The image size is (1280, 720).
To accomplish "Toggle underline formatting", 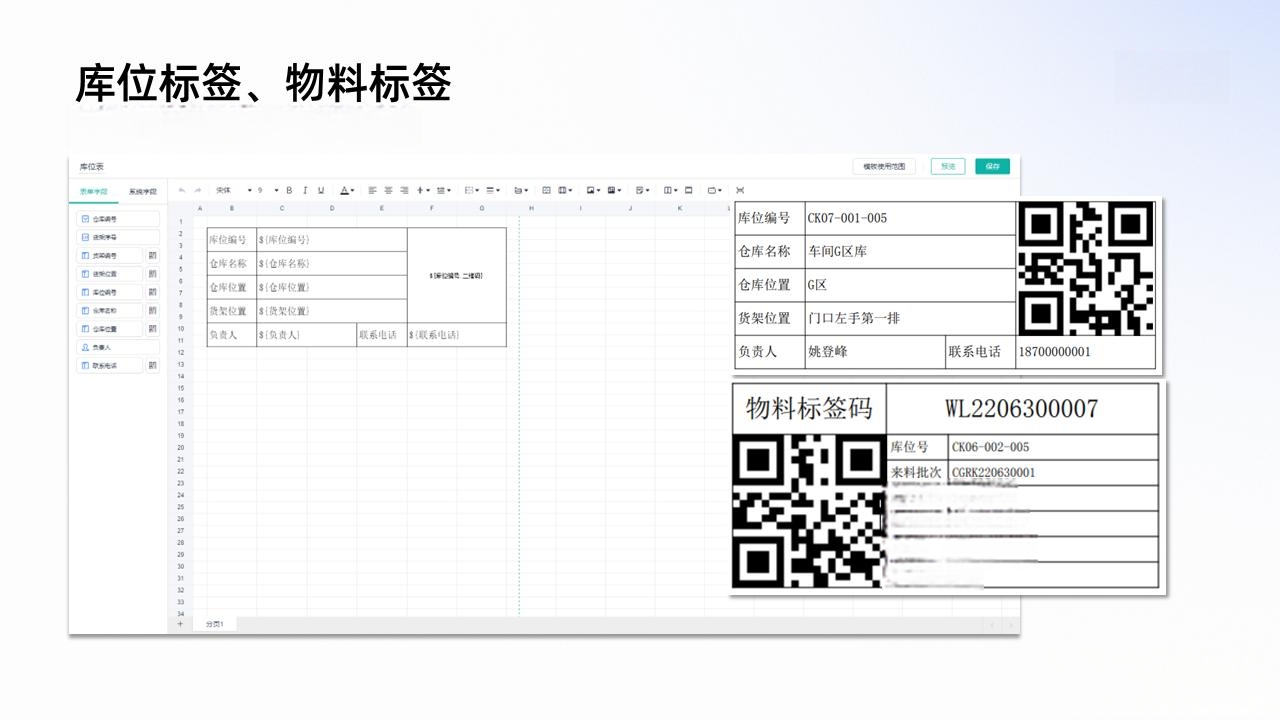I will point(321,190).
